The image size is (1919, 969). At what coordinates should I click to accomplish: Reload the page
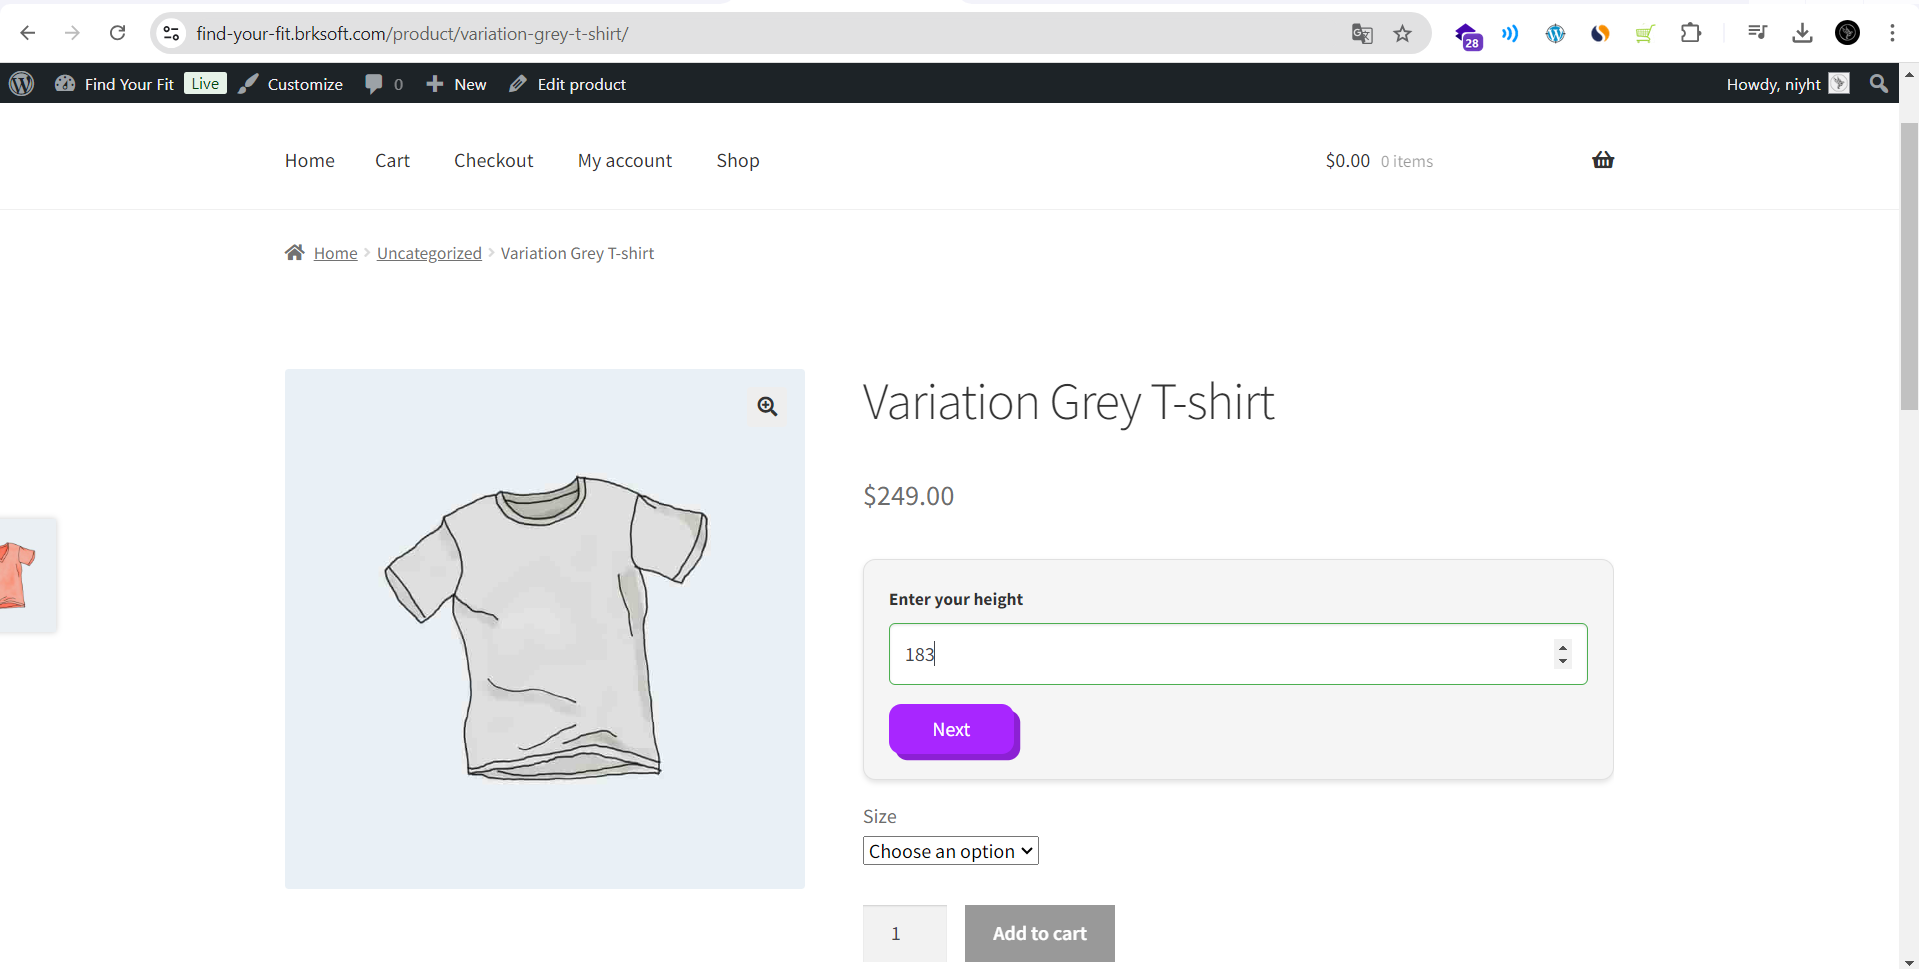(x=117, y=33)
